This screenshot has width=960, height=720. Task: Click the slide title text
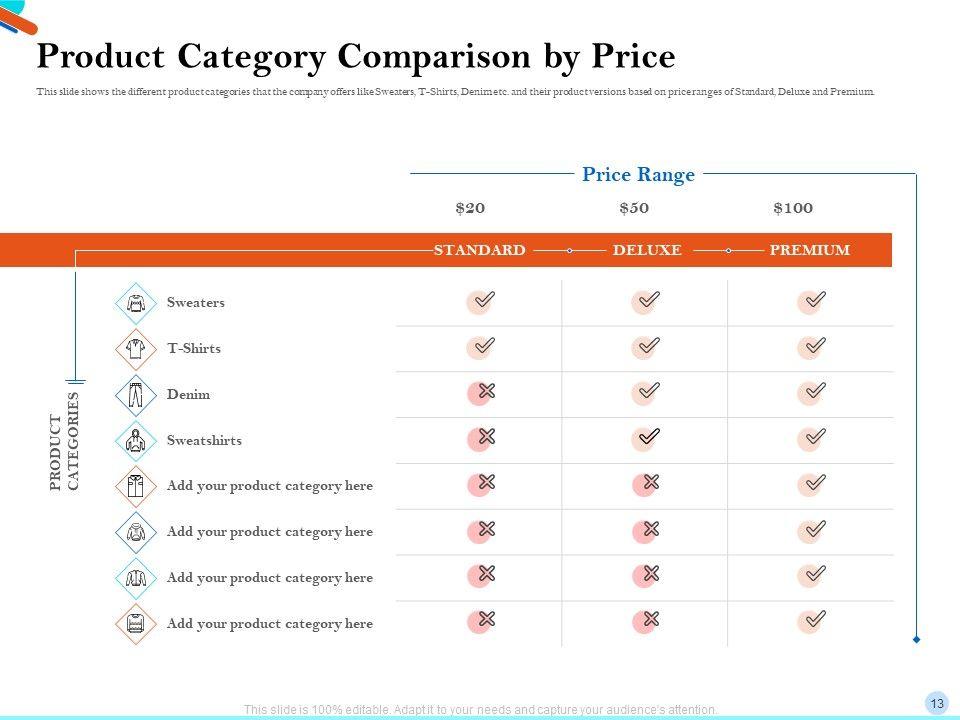tap(355, 57)
